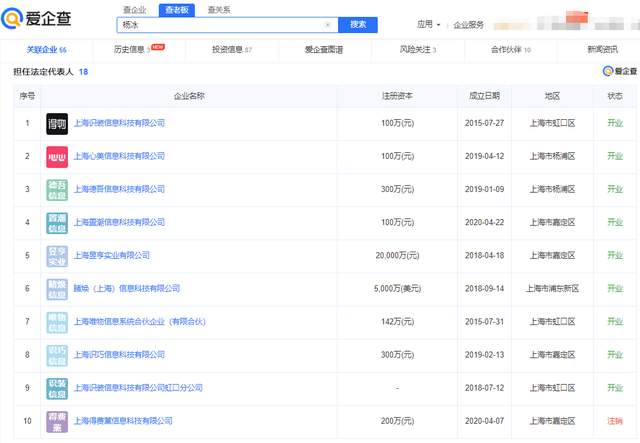
Task: Open the 识装信息 icon for 虹口分公司
Action: [57, 388]
